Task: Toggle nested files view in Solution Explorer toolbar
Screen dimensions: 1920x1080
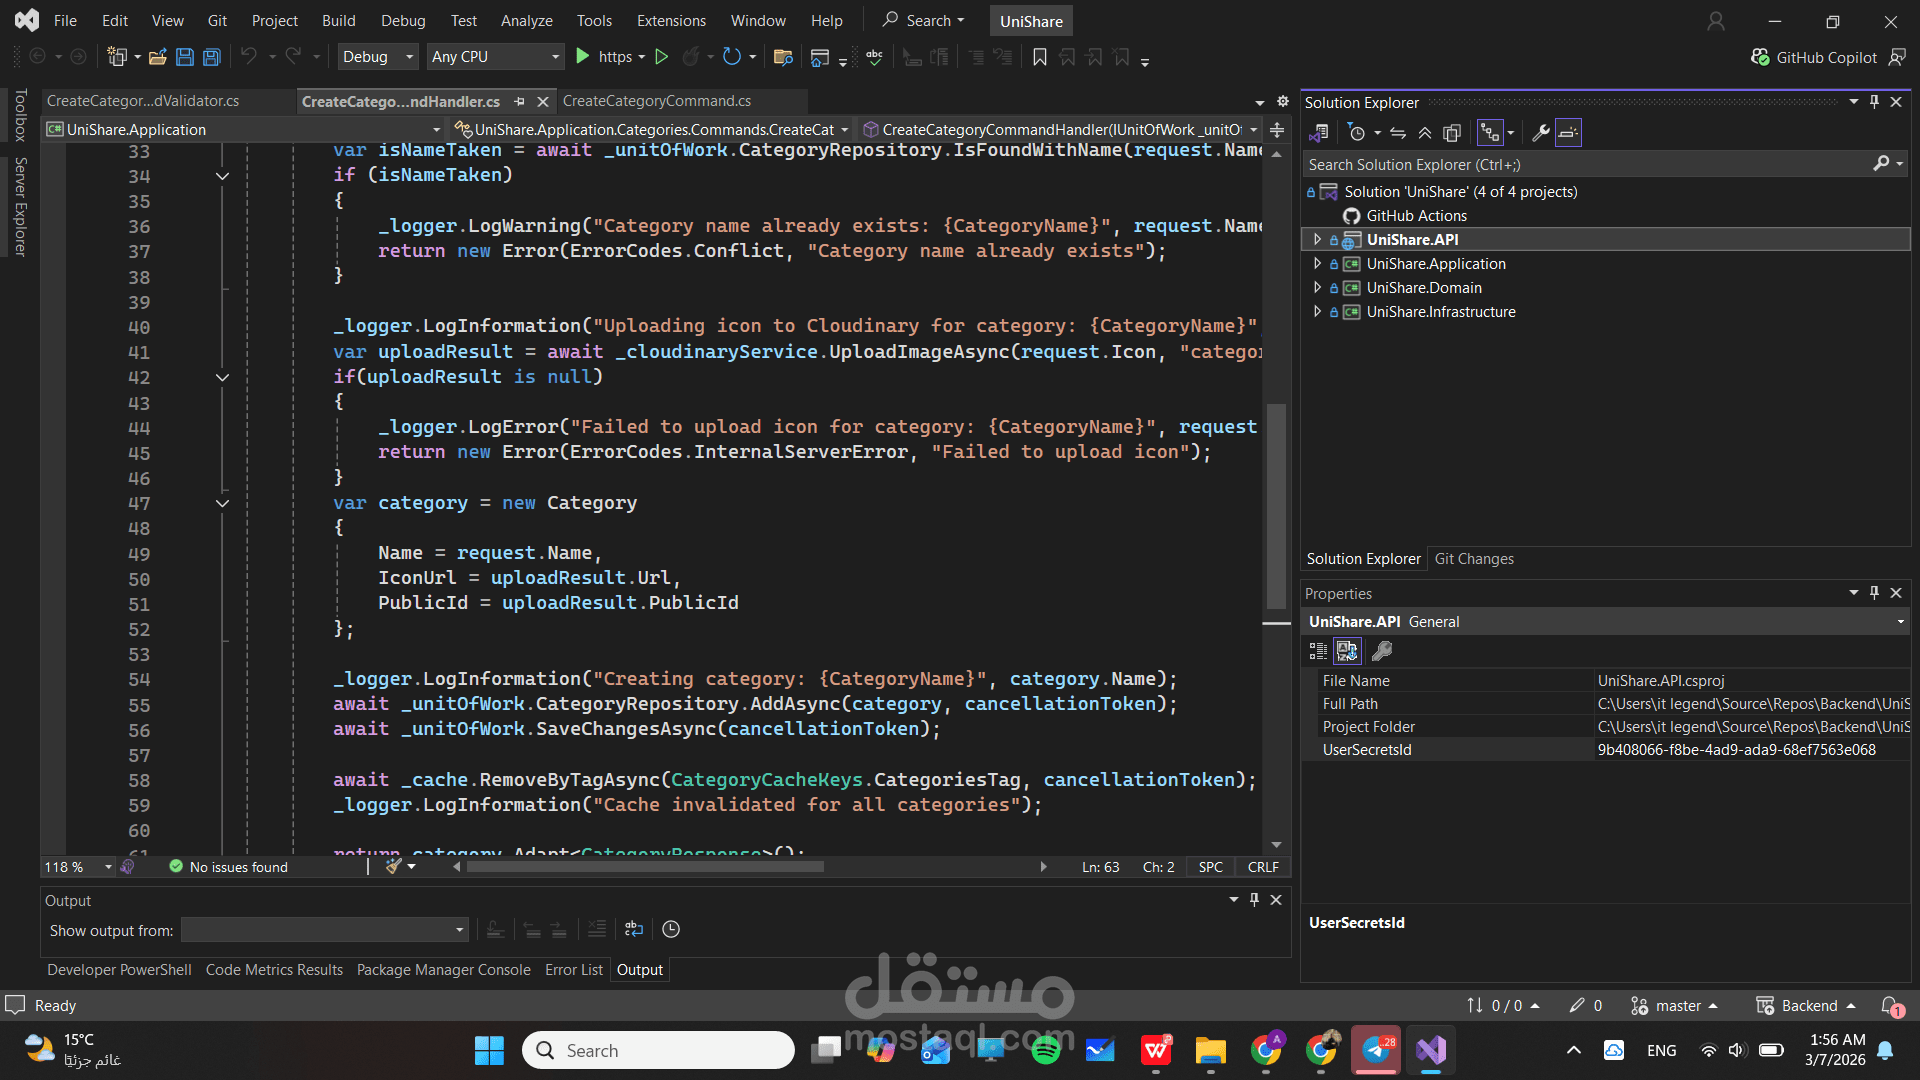Action: (x=1490, y=133)
